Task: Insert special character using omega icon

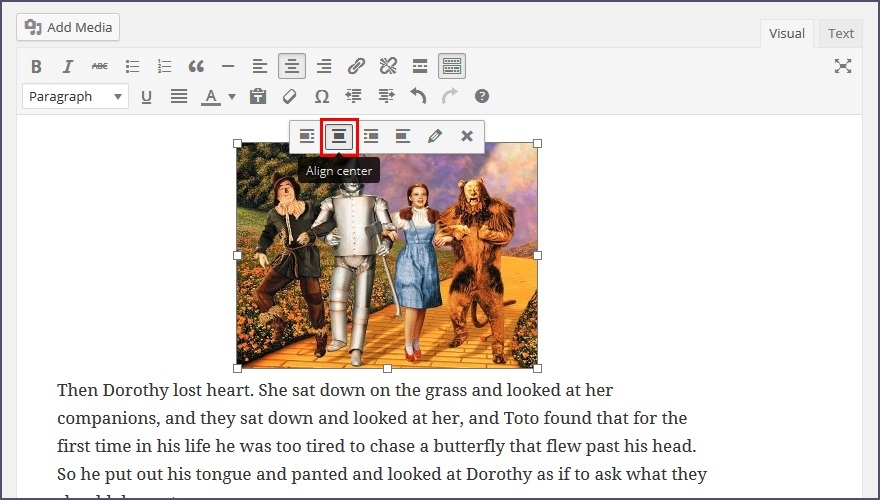Action: tap(322, 97)
